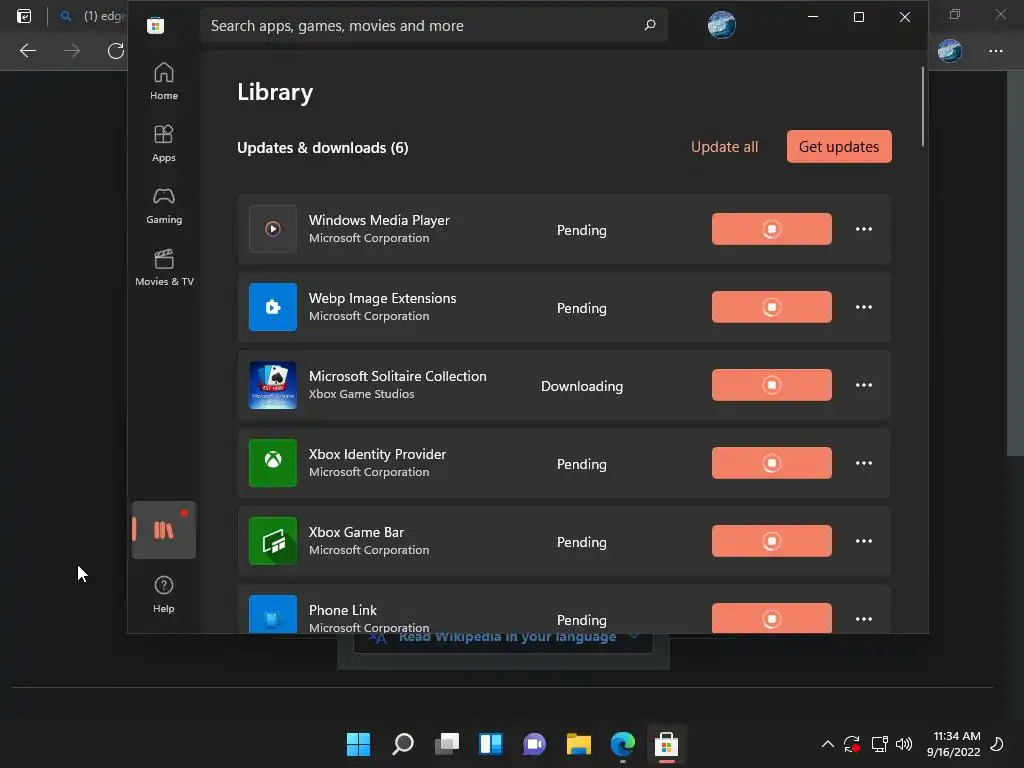This screenshot has width=1024, height=768.
Task: Stop the Xbox Identity Provider update
Action: coord(771,463)
